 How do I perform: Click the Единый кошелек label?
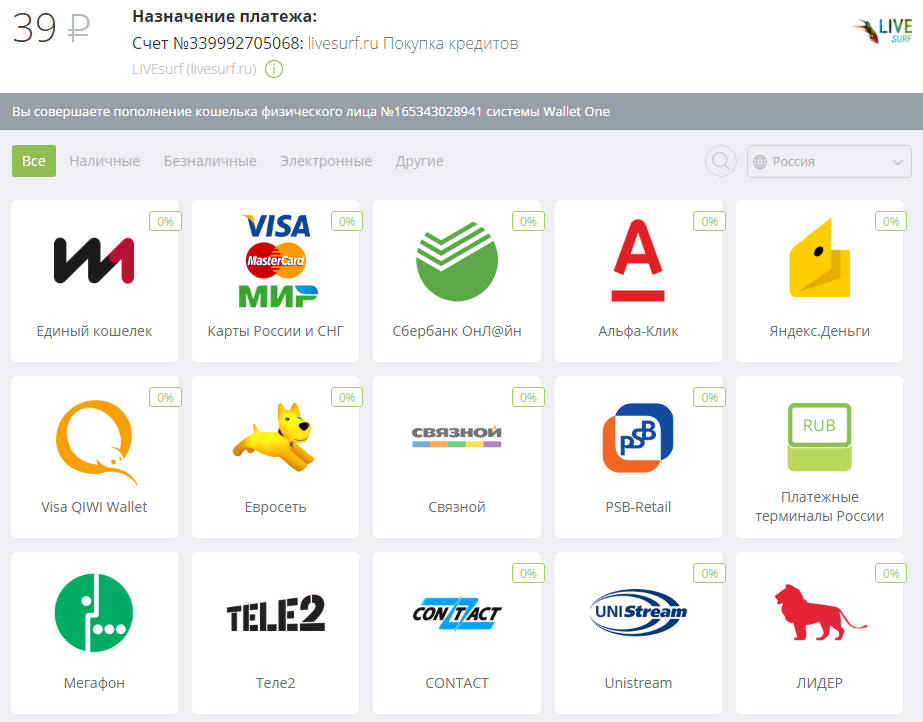tap(94, 331)
